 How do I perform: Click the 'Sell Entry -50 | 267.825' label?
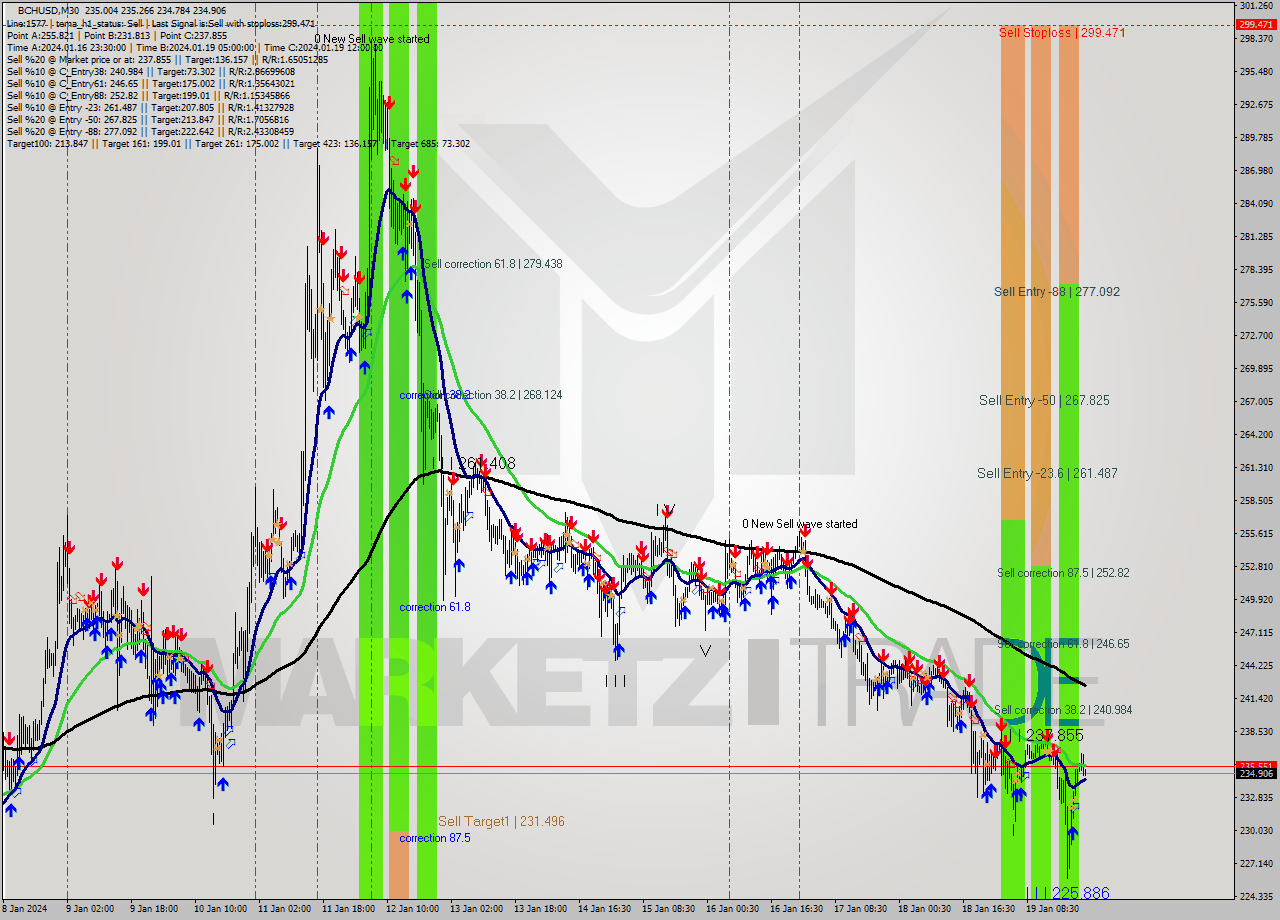(x=1044, y=400)
